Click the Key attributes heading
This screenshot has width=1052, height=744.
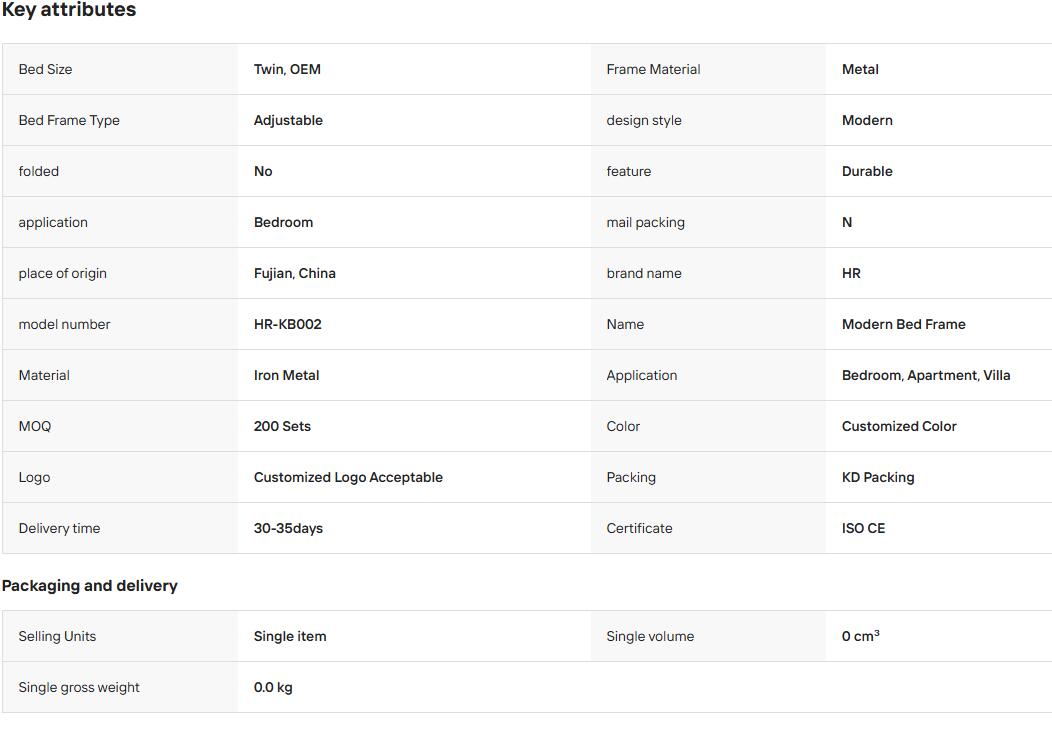[x=68, y=9]
